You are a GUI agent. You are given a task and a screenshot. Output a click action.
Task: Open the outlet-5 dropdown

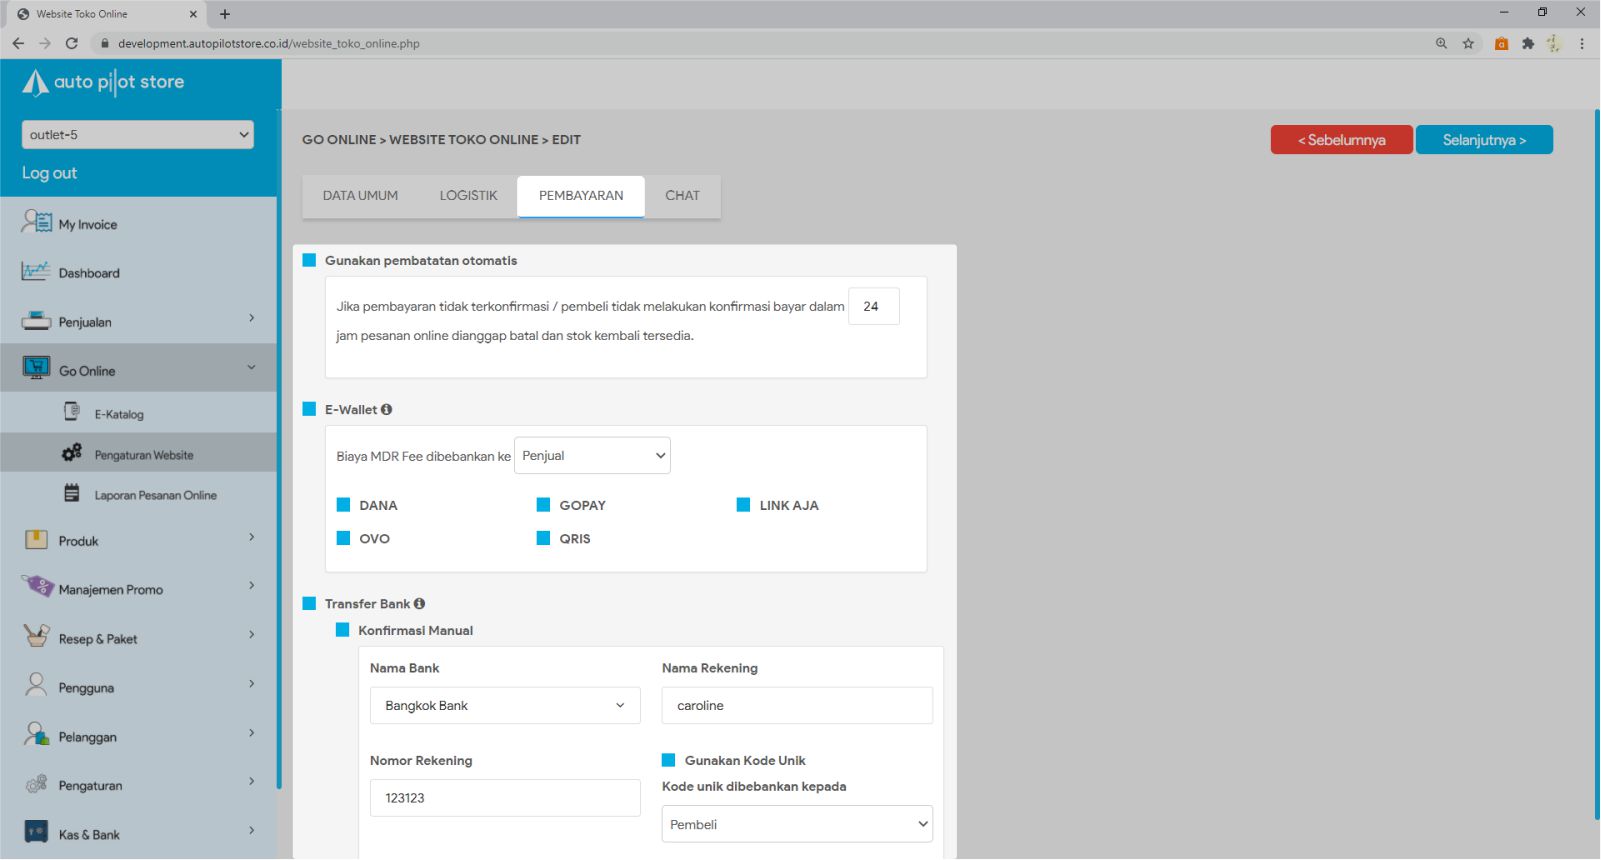[137, 135]
